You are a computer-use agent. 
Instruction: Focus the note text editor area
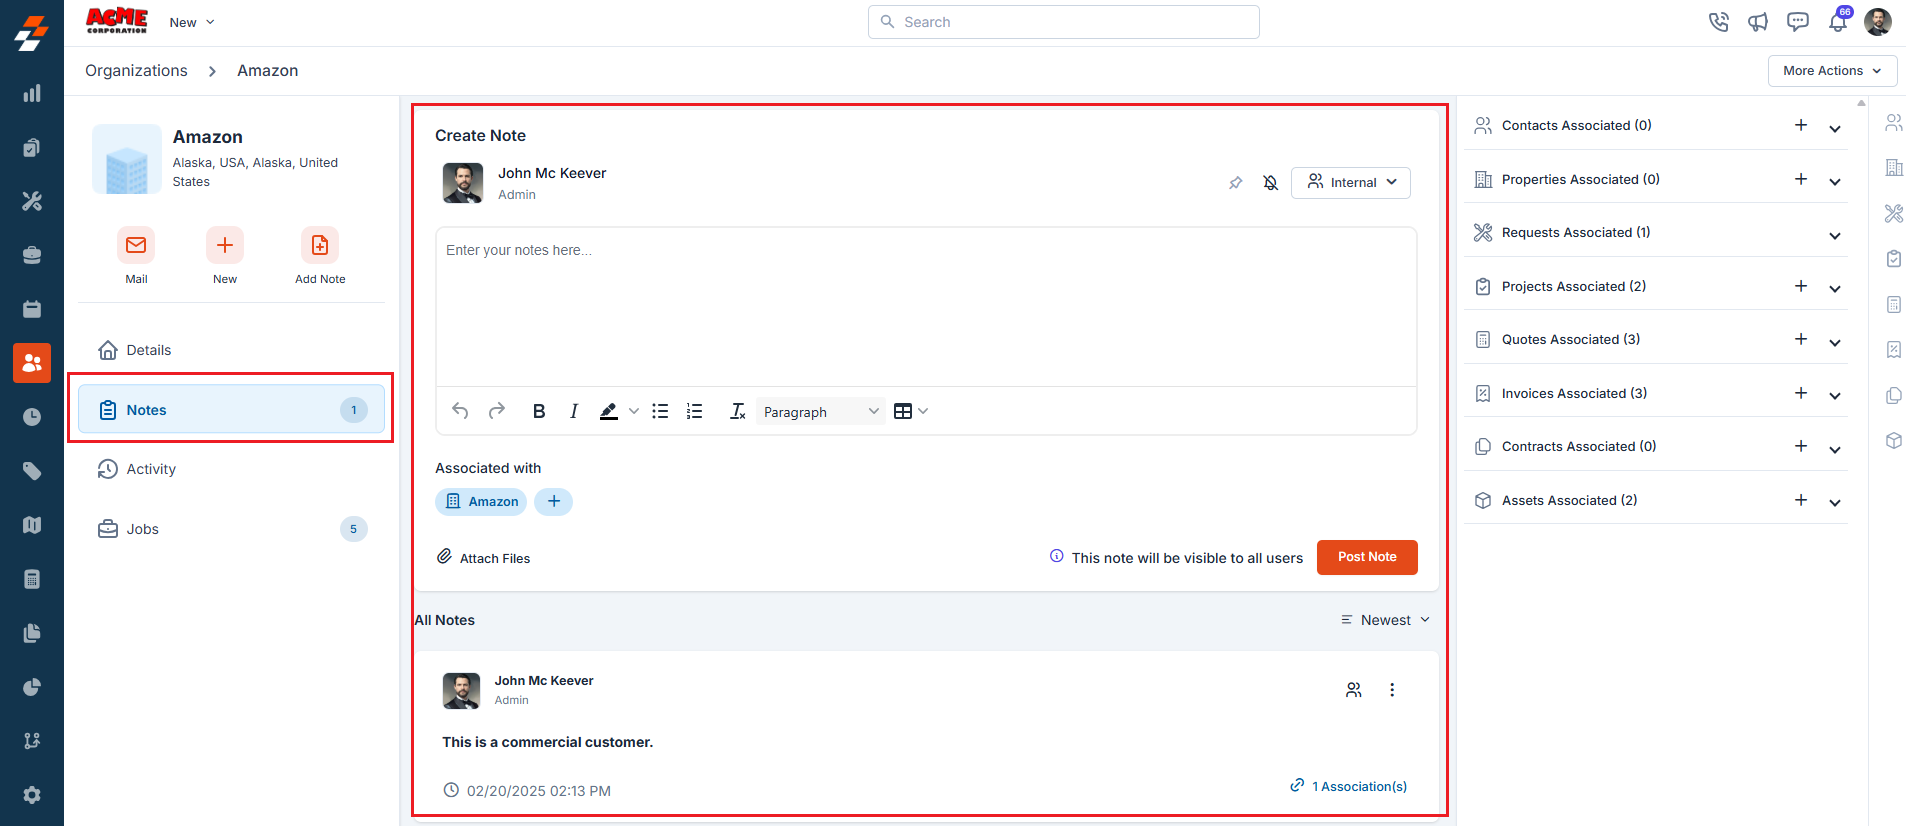(926, 307)
